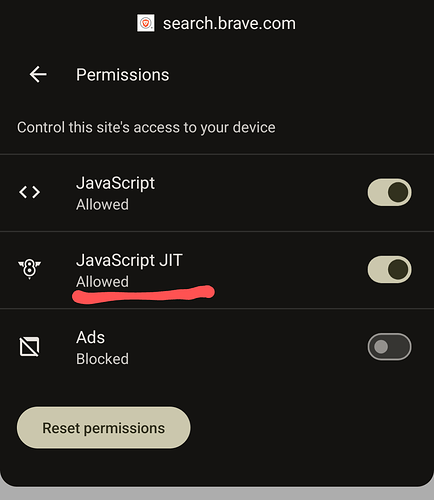
Task: Tap the JavaScript angle-brackets code icon
Action: [x=29, y=192]
